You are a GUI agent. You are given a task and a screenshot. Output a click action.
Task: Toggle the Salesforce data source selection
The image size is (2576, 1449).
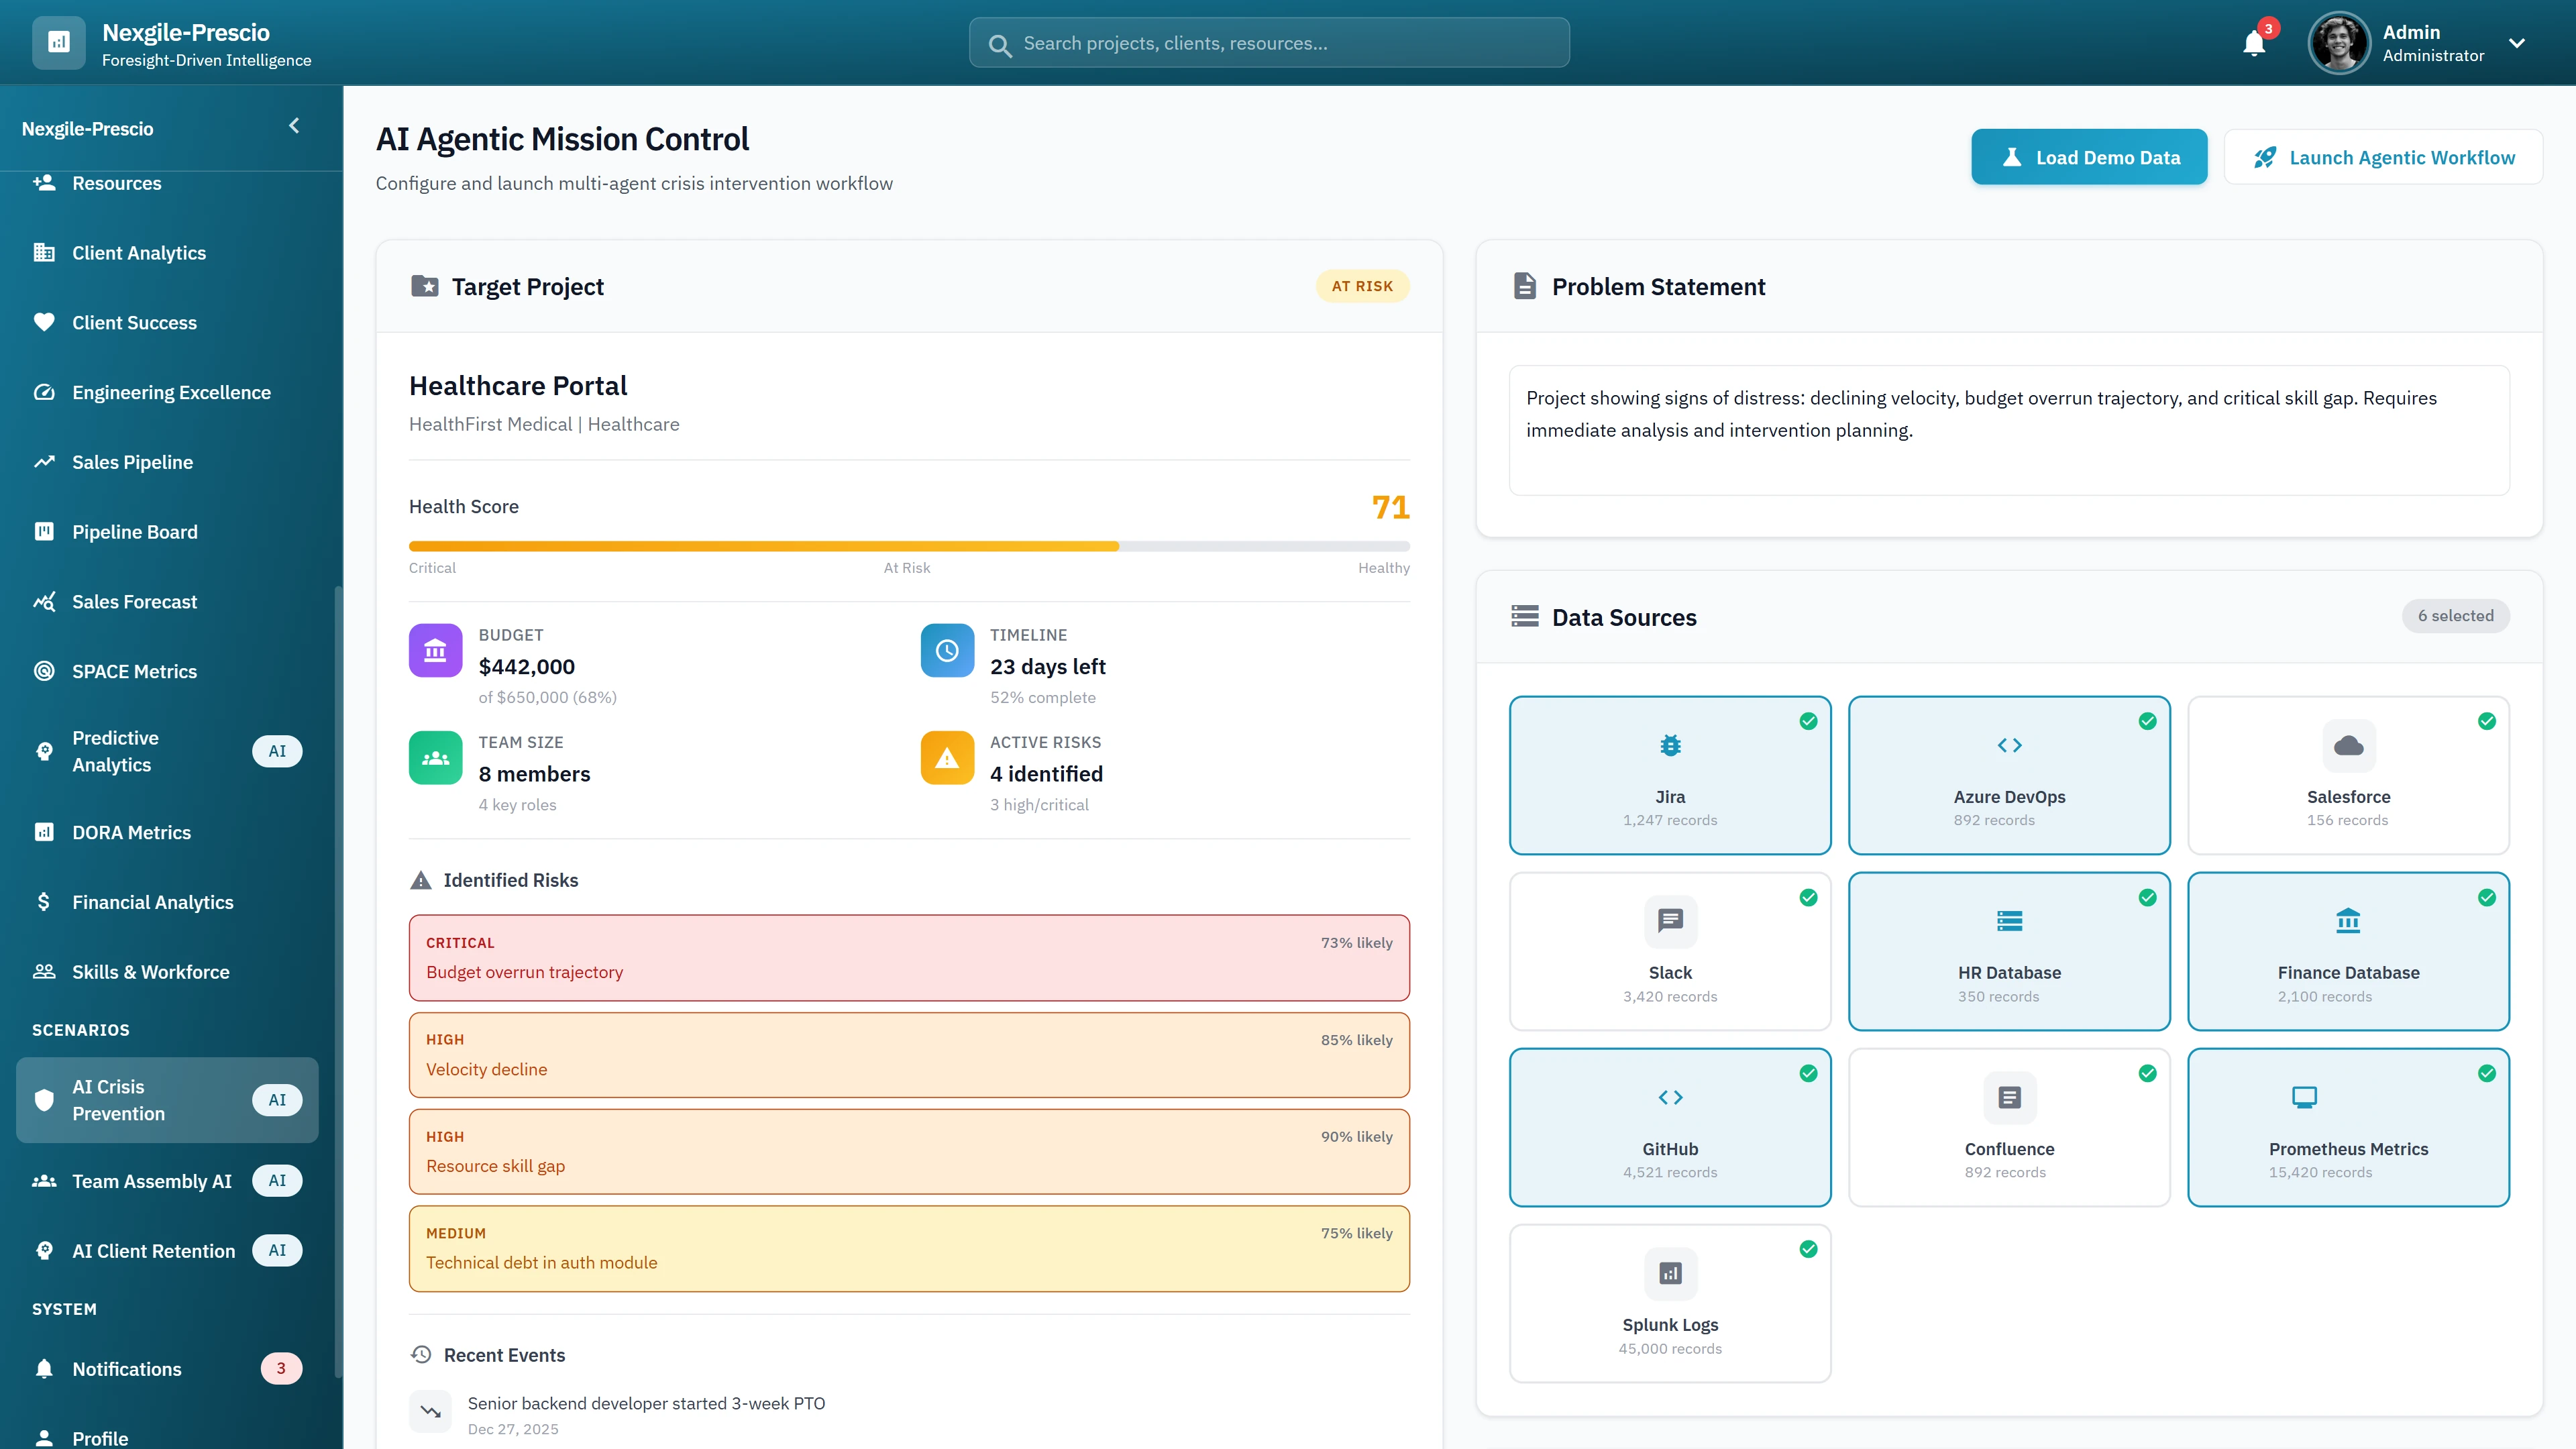point(2486,721)
